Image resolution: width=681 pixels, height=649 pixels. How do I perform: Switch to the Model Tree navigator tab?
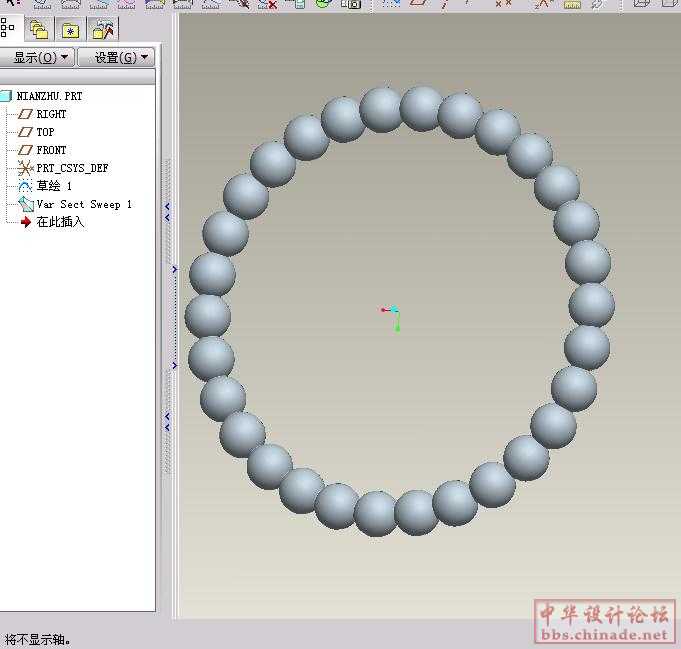pos(8,29)
